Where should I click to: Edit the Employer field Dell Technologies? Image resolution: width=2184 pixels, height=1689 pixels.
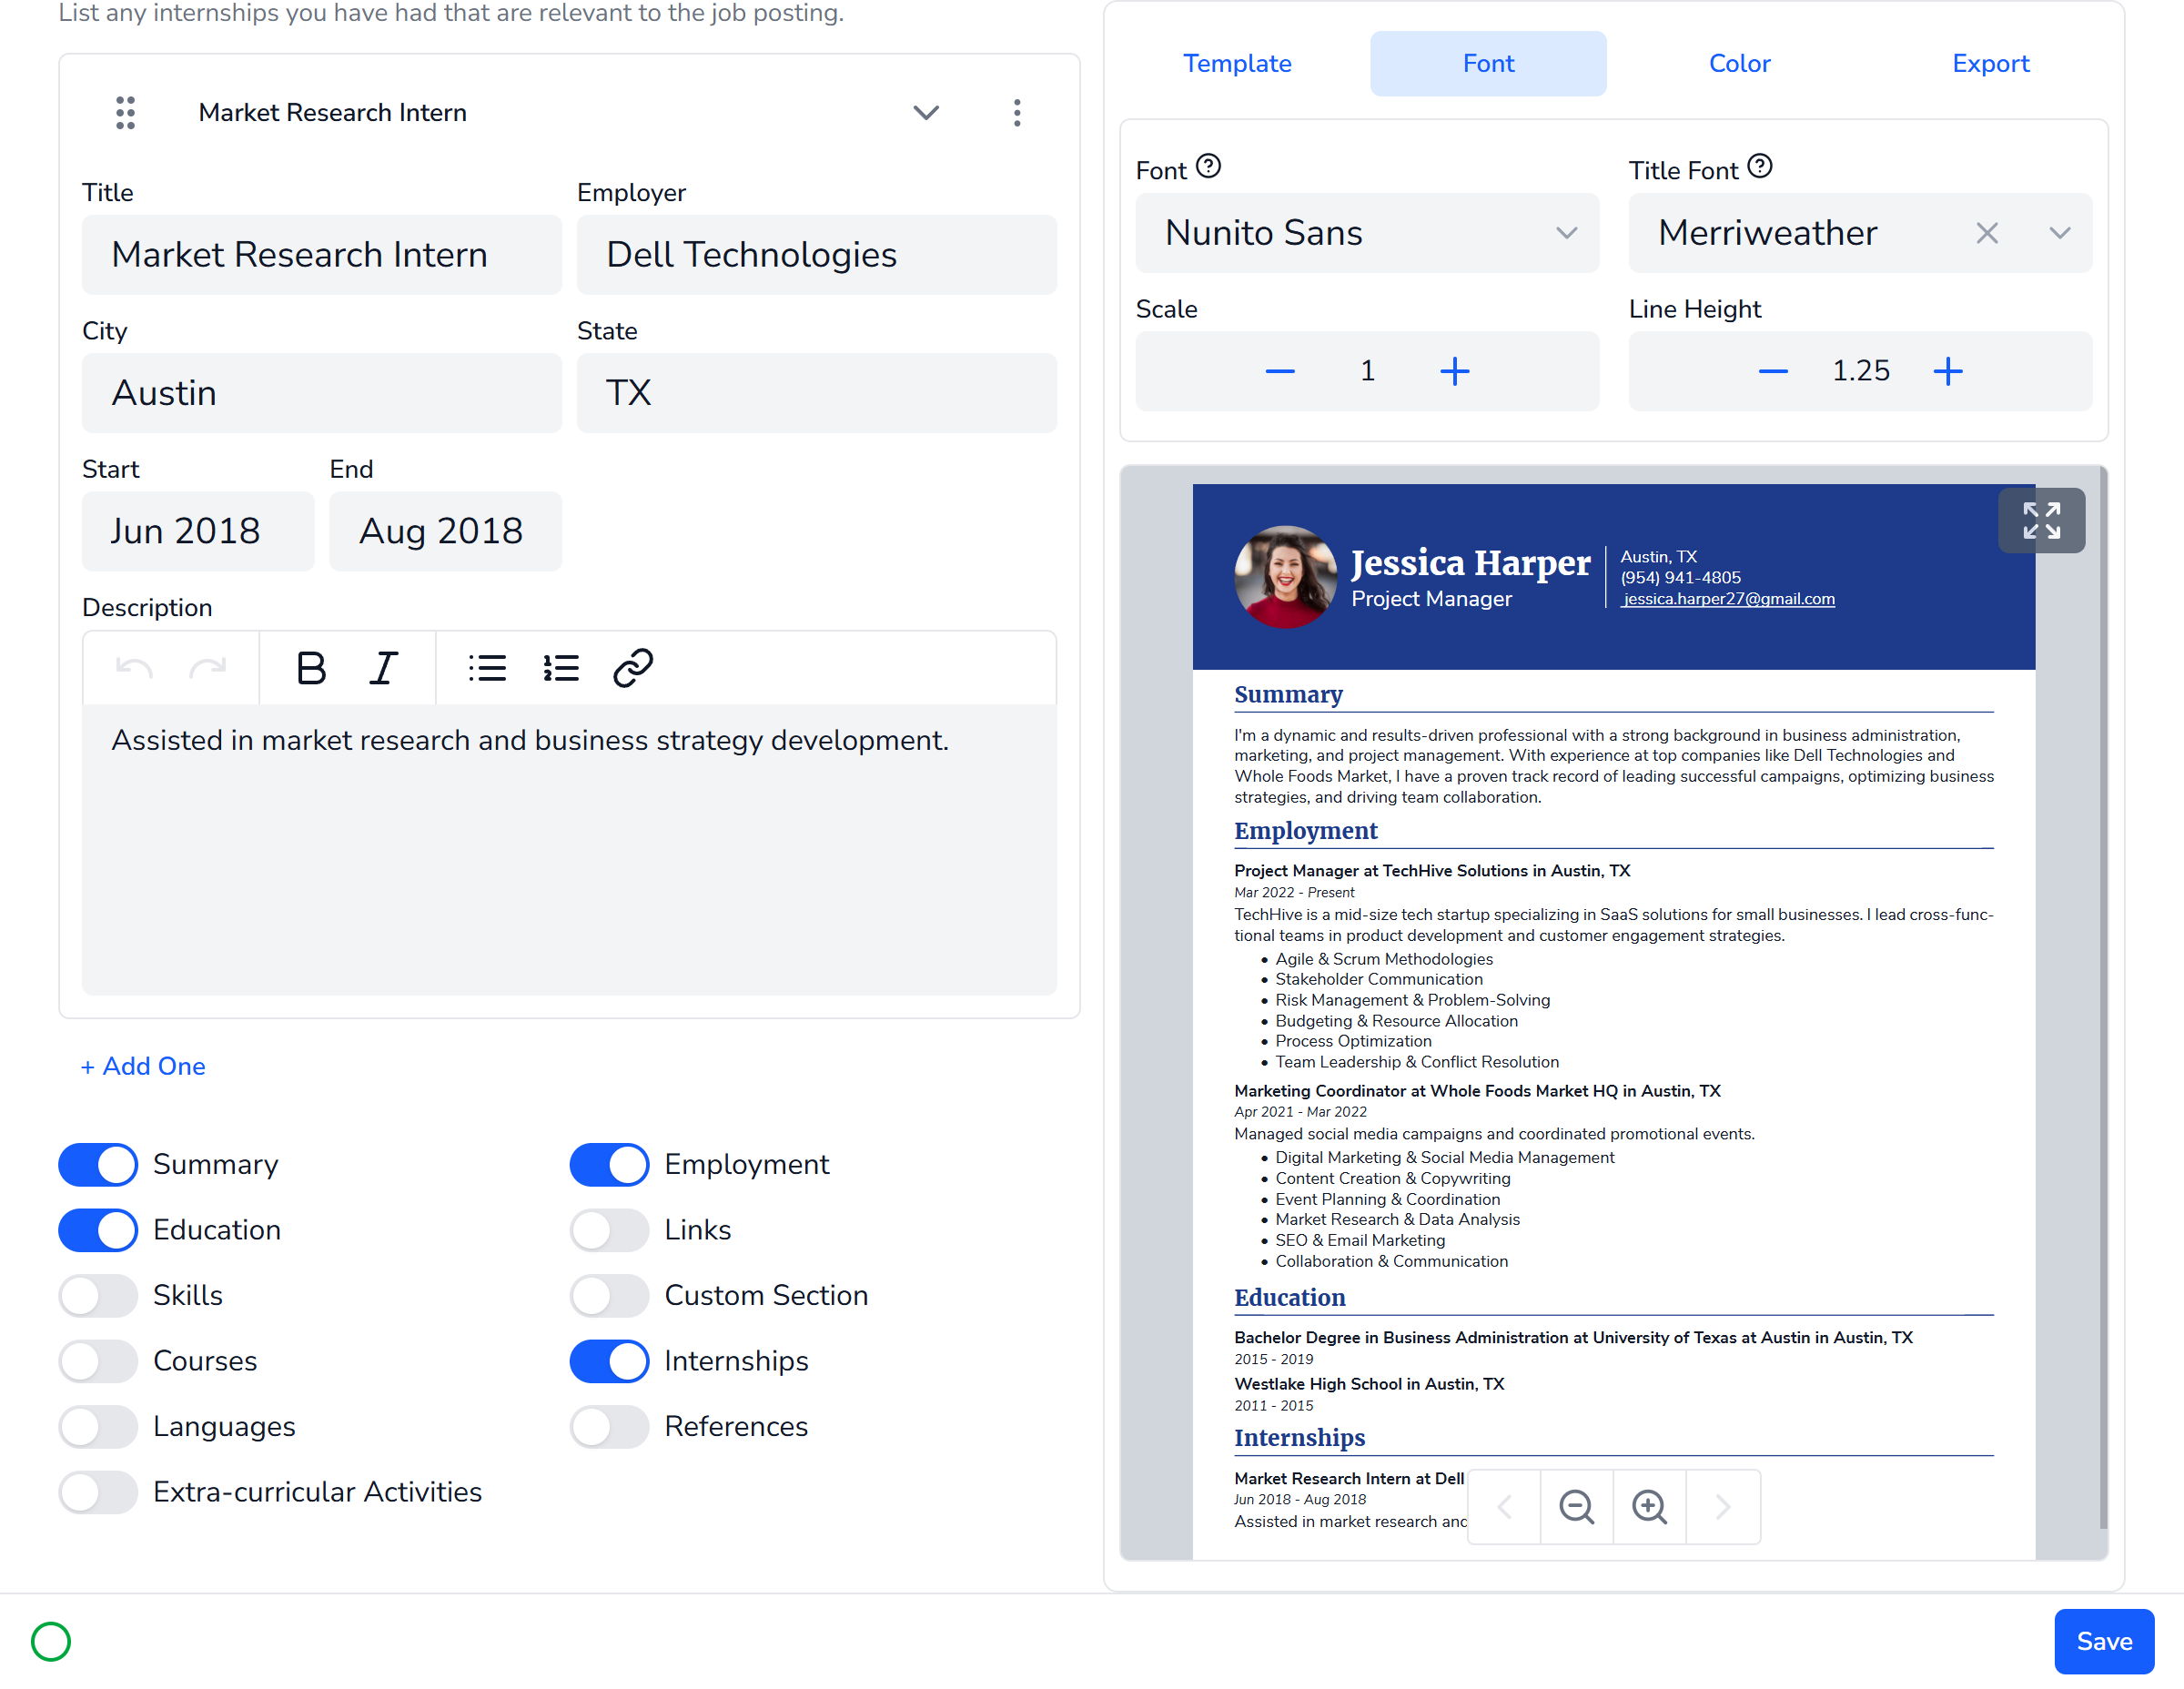point(816,255)
